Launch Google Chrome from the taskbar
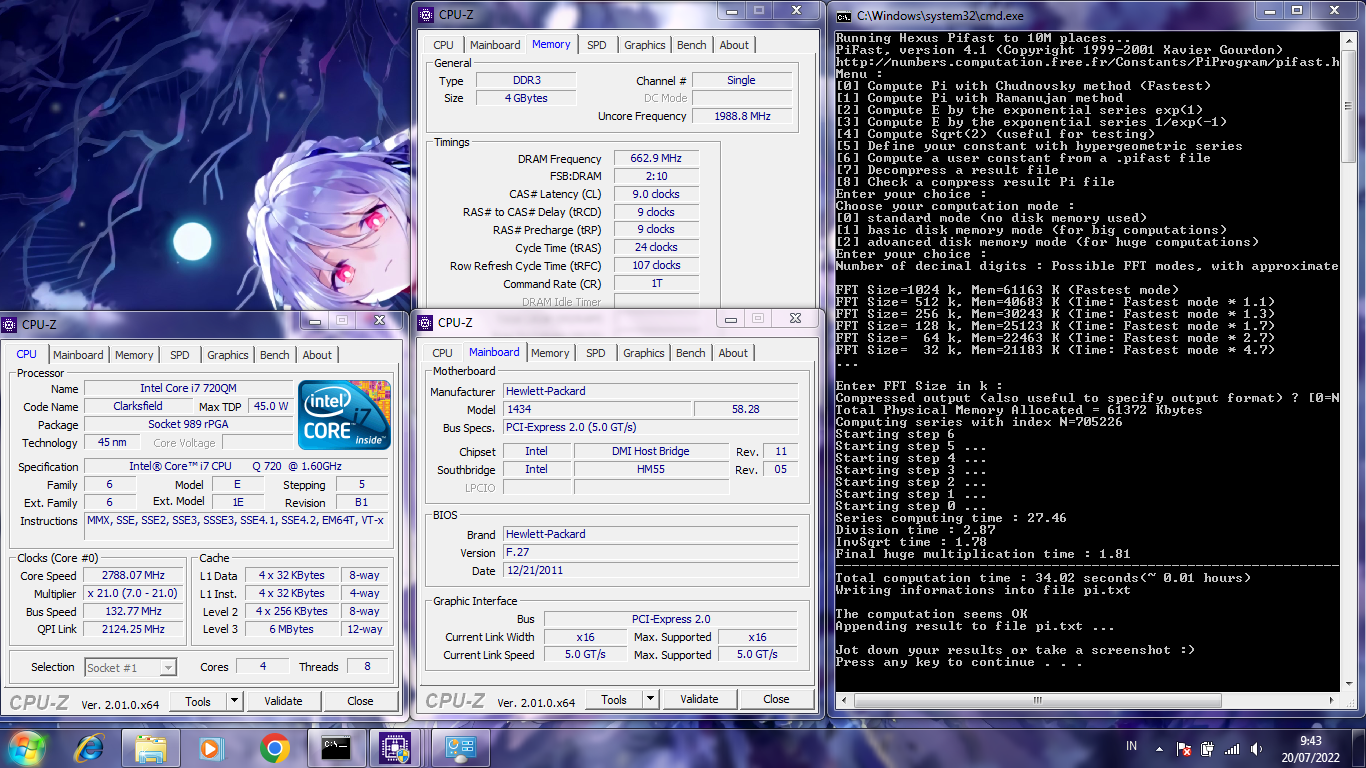The image size is (1366, 768). (274, 747)
